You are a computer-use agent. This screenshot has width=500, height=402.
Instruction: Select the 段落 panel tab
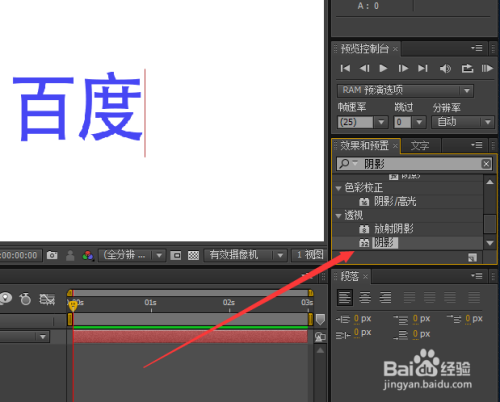(350, 276)
